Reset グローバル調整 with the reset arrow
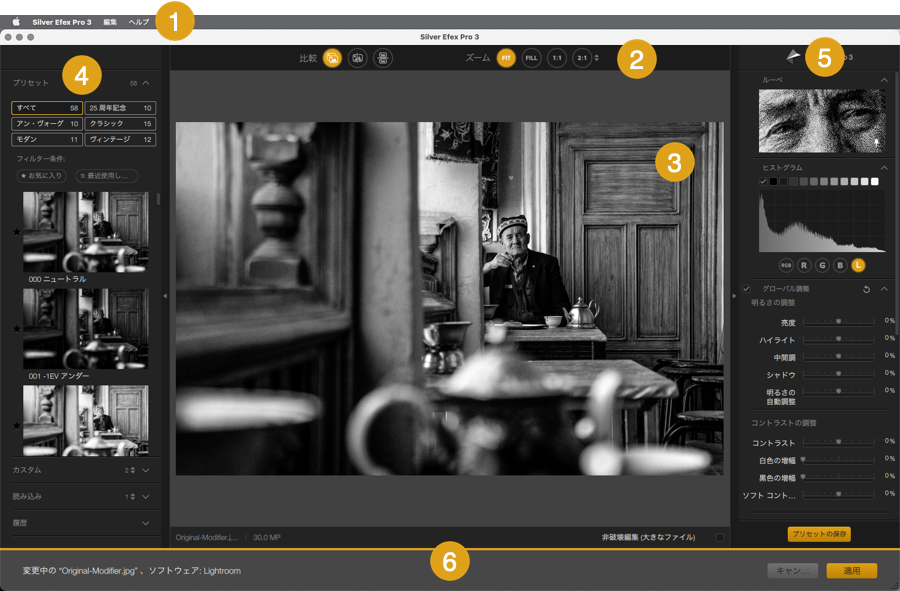 [866, 289]
